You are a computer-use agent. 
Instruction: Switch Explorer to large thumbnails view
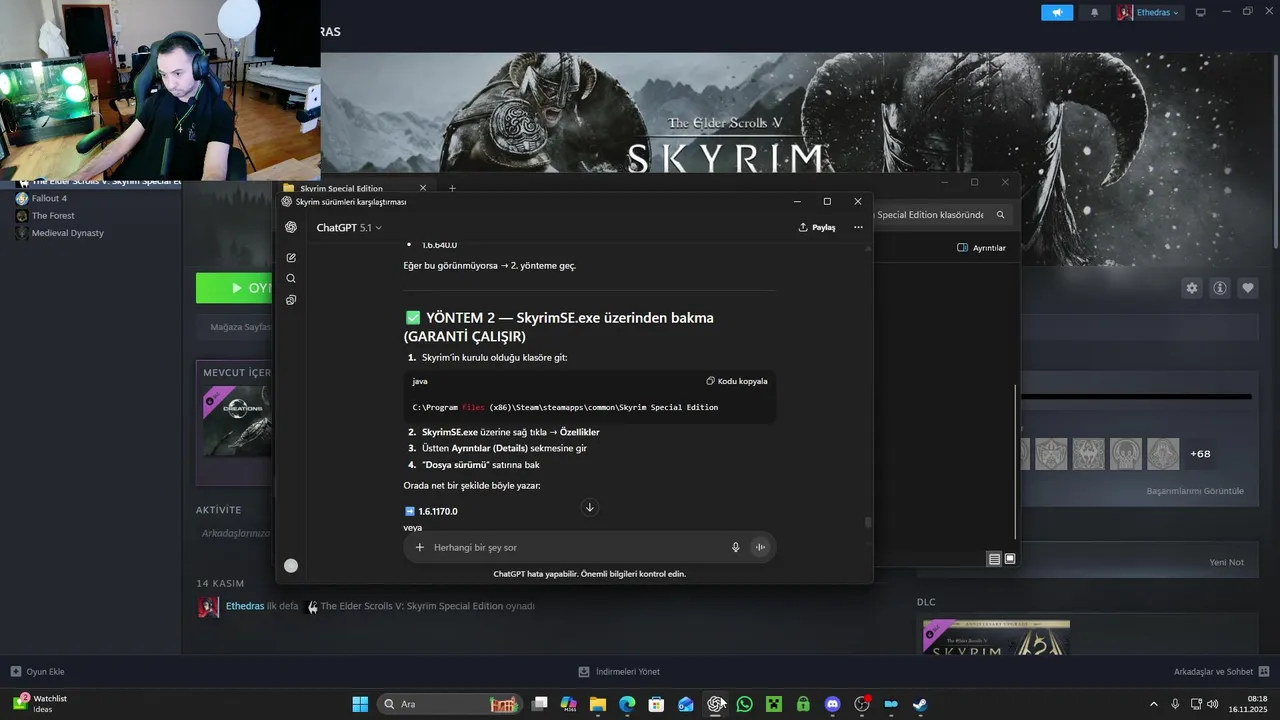1010,559
